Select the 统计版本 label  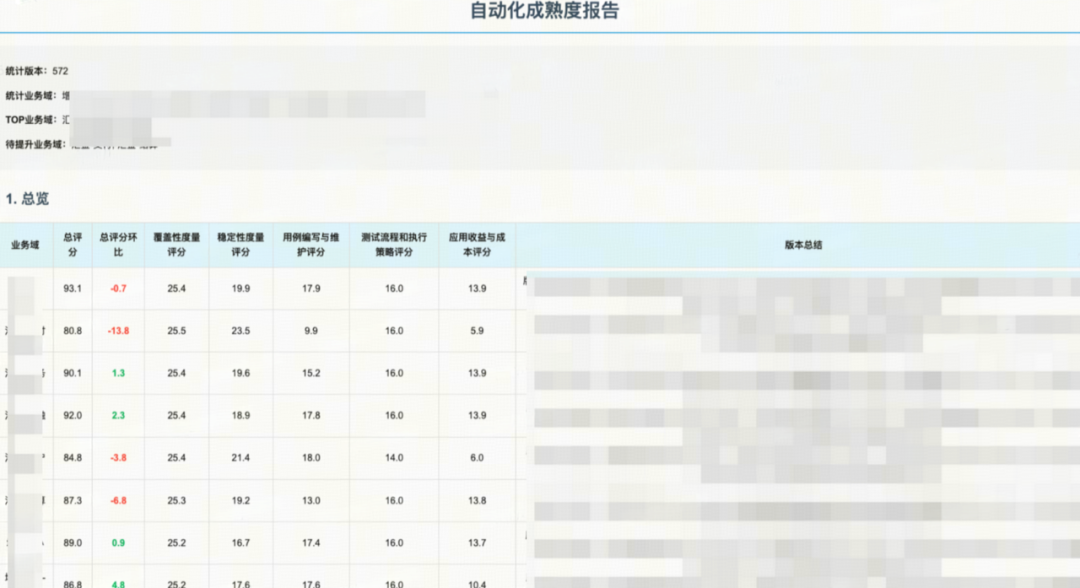click(x=25, y=71)
